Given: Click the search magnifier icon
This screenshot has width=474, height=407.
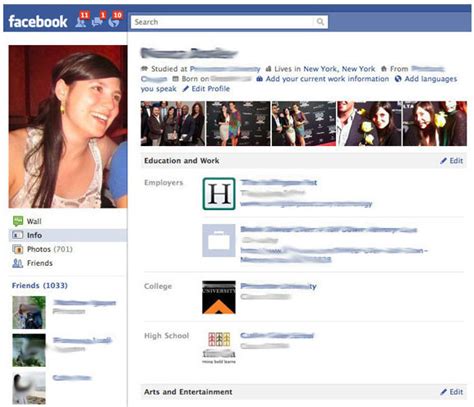Looking at the screenshot, I should (x=320, y=22).
